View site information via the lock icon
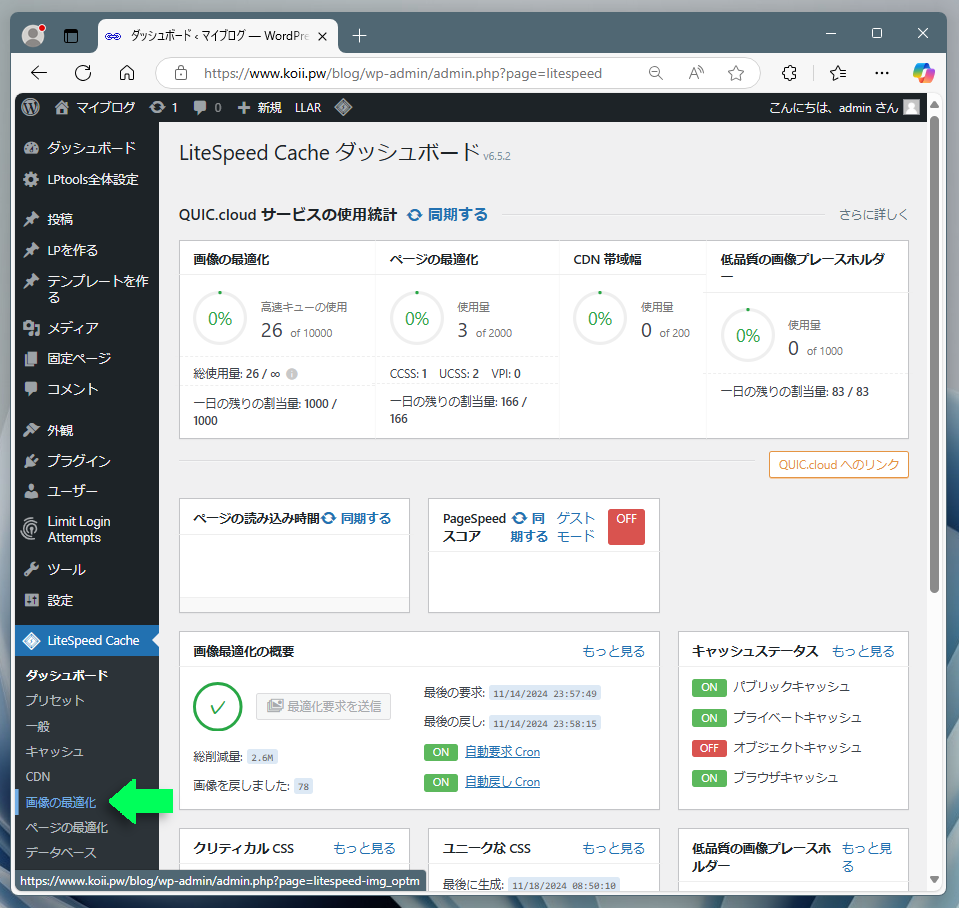The width and height of the screenshot is (959, 908). click(x=181, y=73)
